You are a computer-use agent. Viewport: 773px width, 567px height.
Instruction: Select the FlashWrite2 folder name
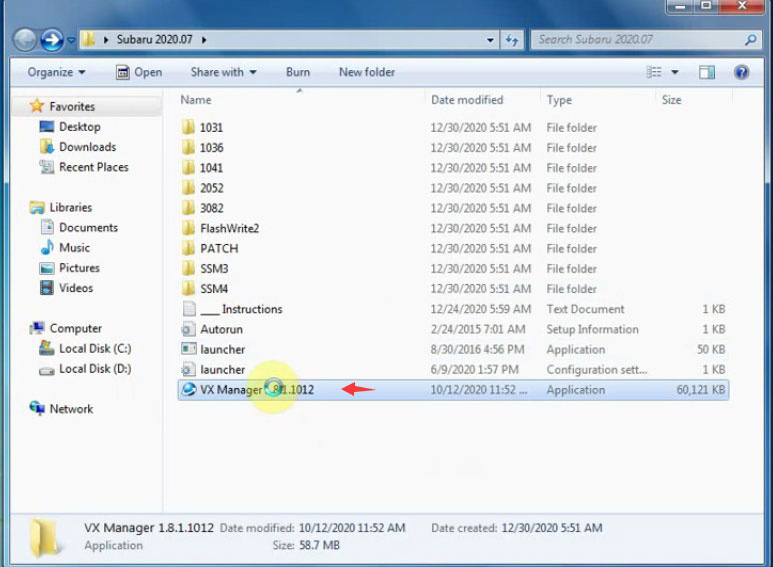[229, 228]
